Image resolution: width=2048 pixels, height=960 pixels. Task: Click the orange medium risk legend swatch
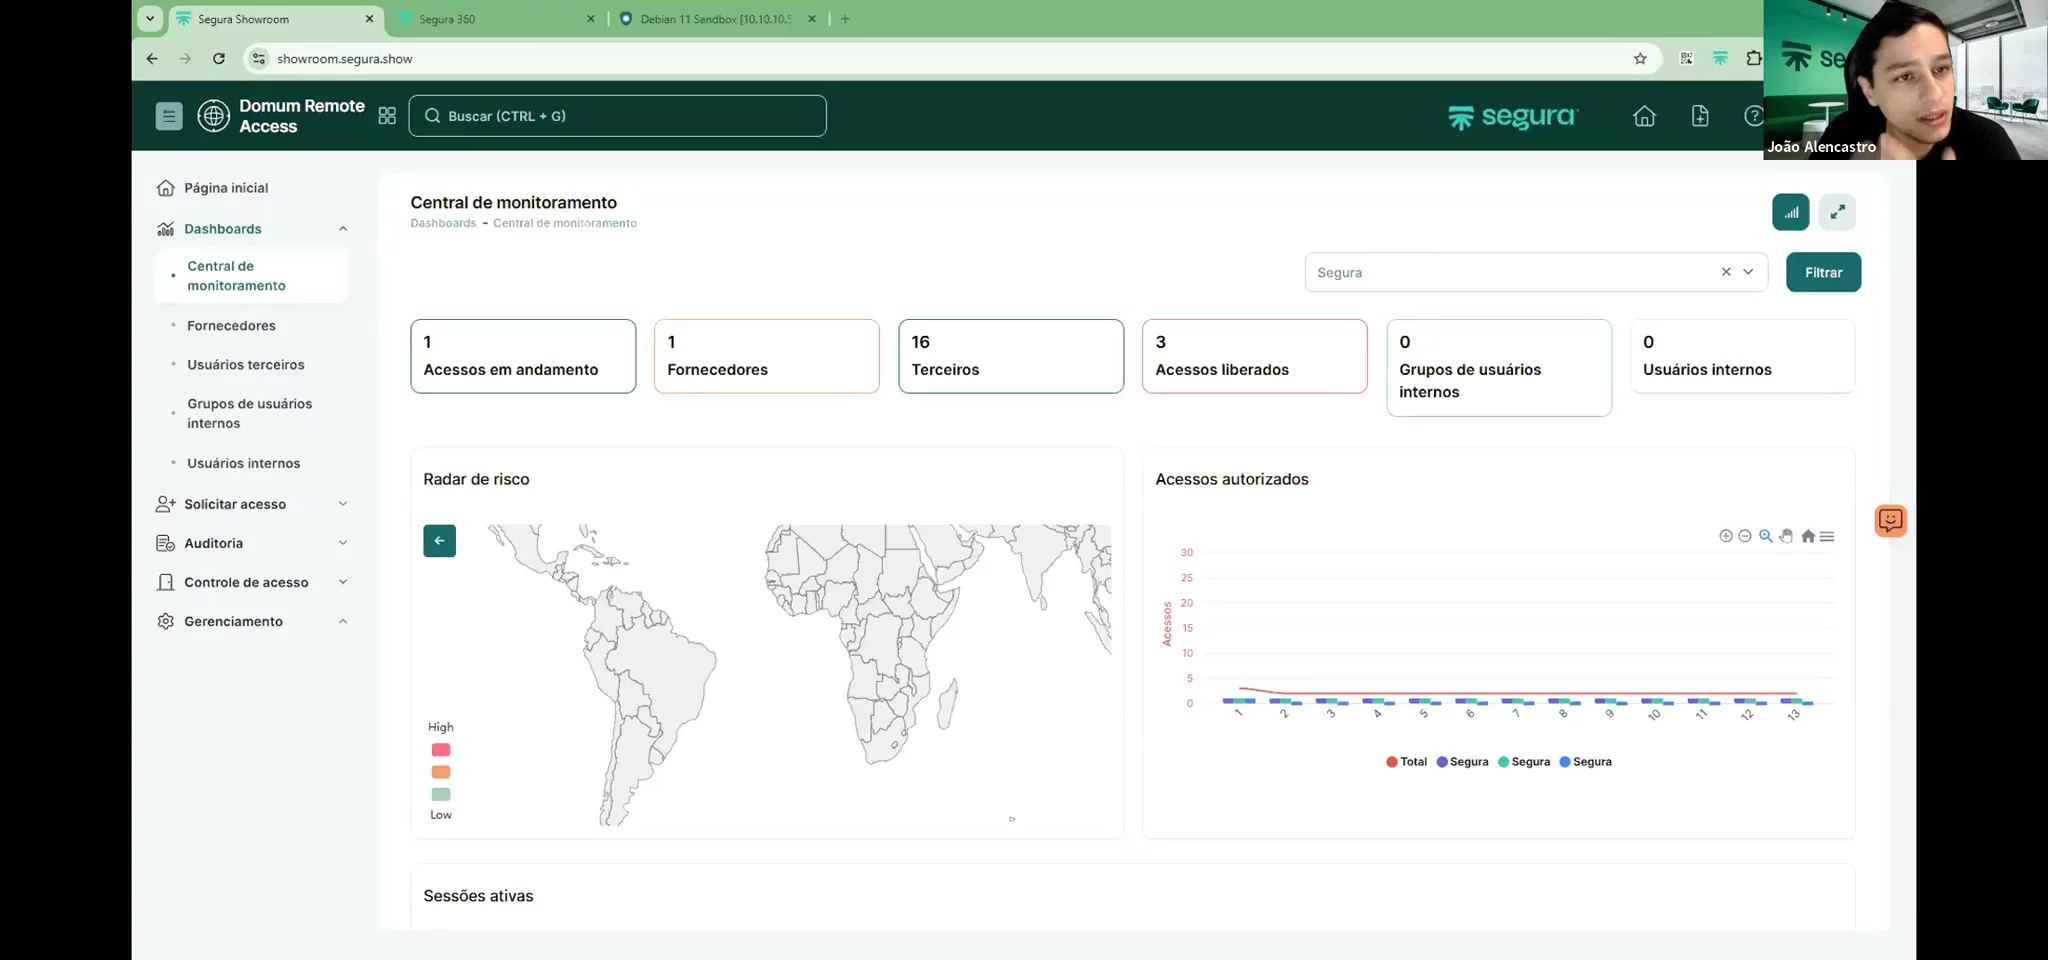pyautogui.click(x=441, y=772)
